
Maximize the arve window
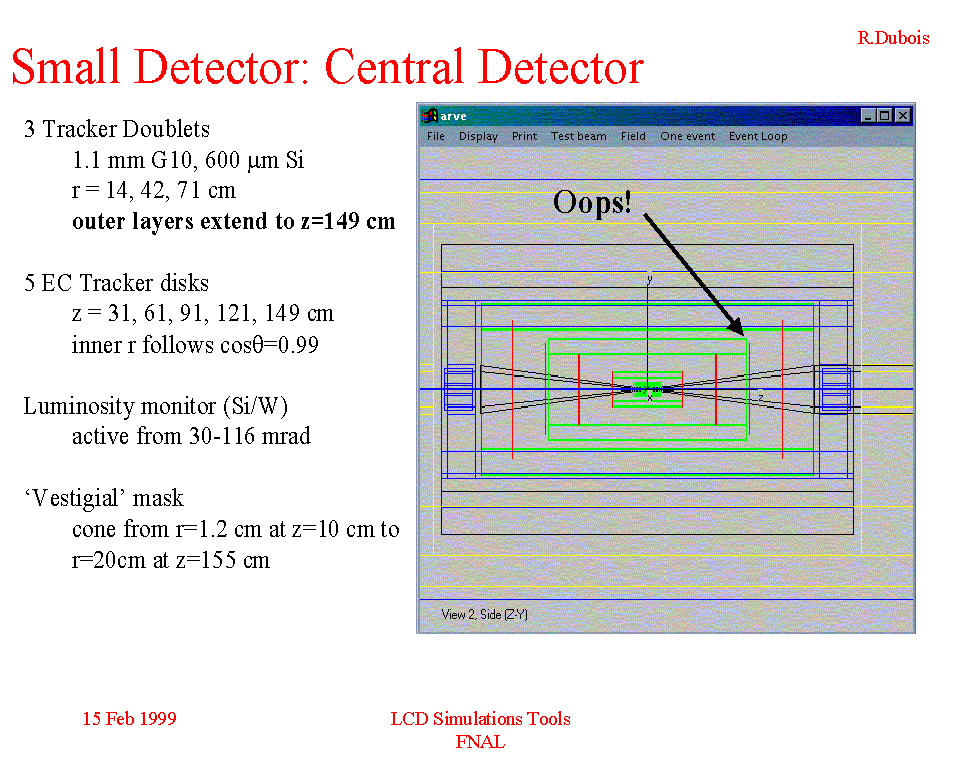(885, 116)
